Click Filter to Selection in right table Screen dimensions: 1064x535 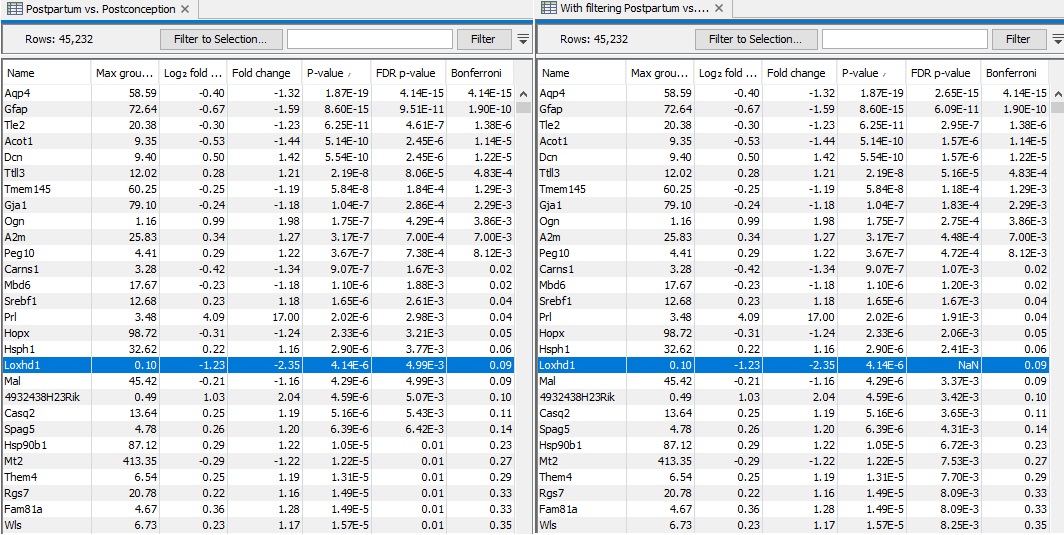[x=756, y=39]
